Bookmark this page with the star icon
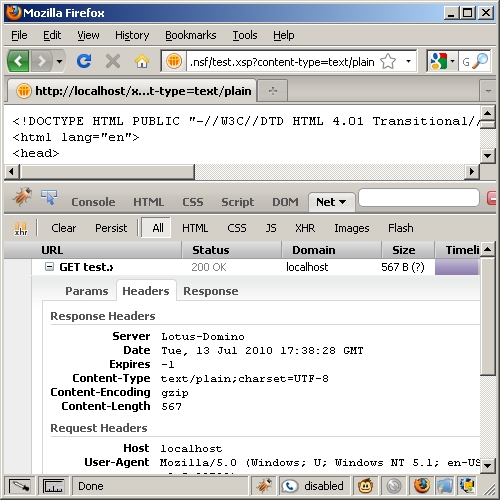Viewport: 500px width, 500px height. [x=388, y=61]
